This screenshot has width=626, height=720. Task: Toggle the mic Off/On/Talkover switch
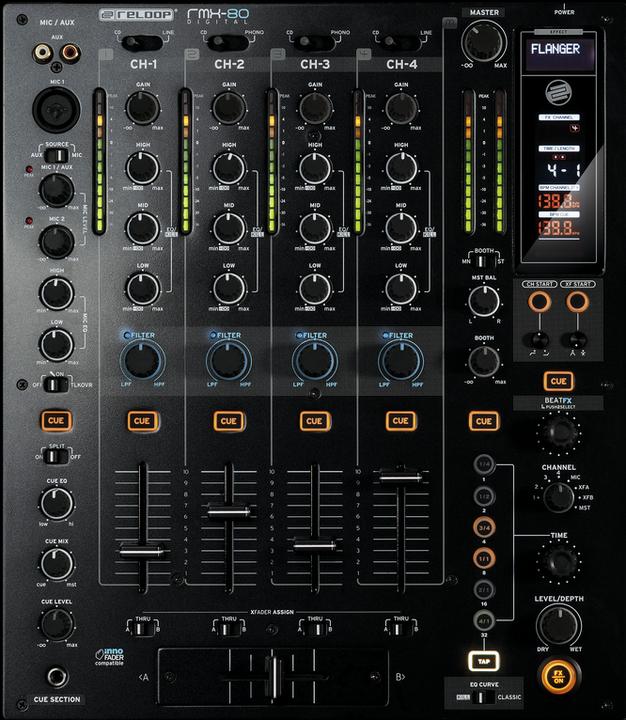pos(56,385)
